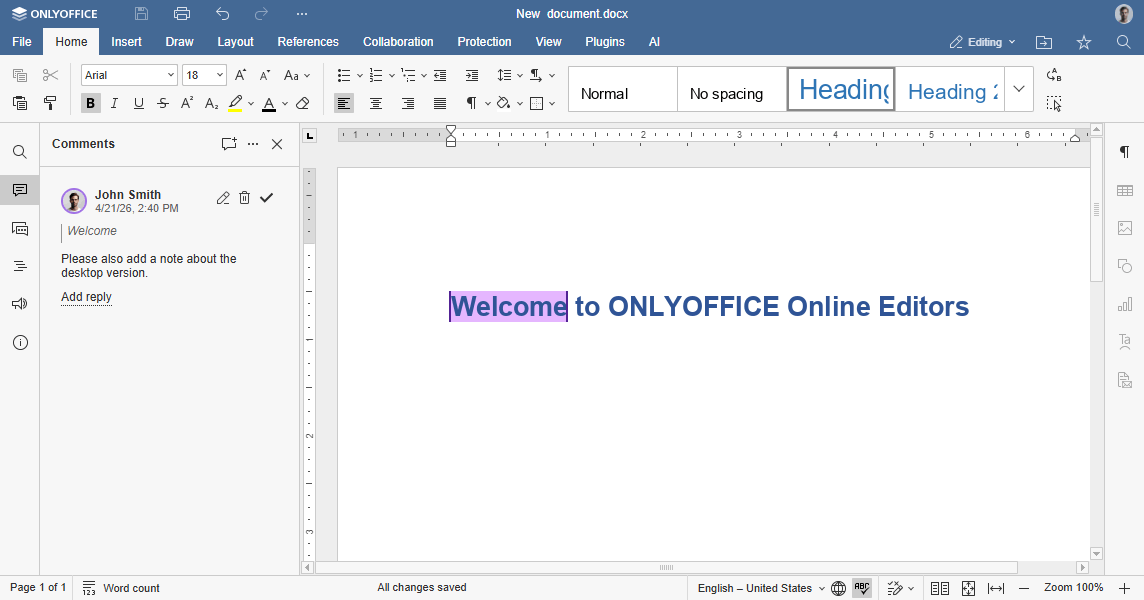Open table settings in right sidebar
1144x600 pixels.
(x=1125, y=190)
